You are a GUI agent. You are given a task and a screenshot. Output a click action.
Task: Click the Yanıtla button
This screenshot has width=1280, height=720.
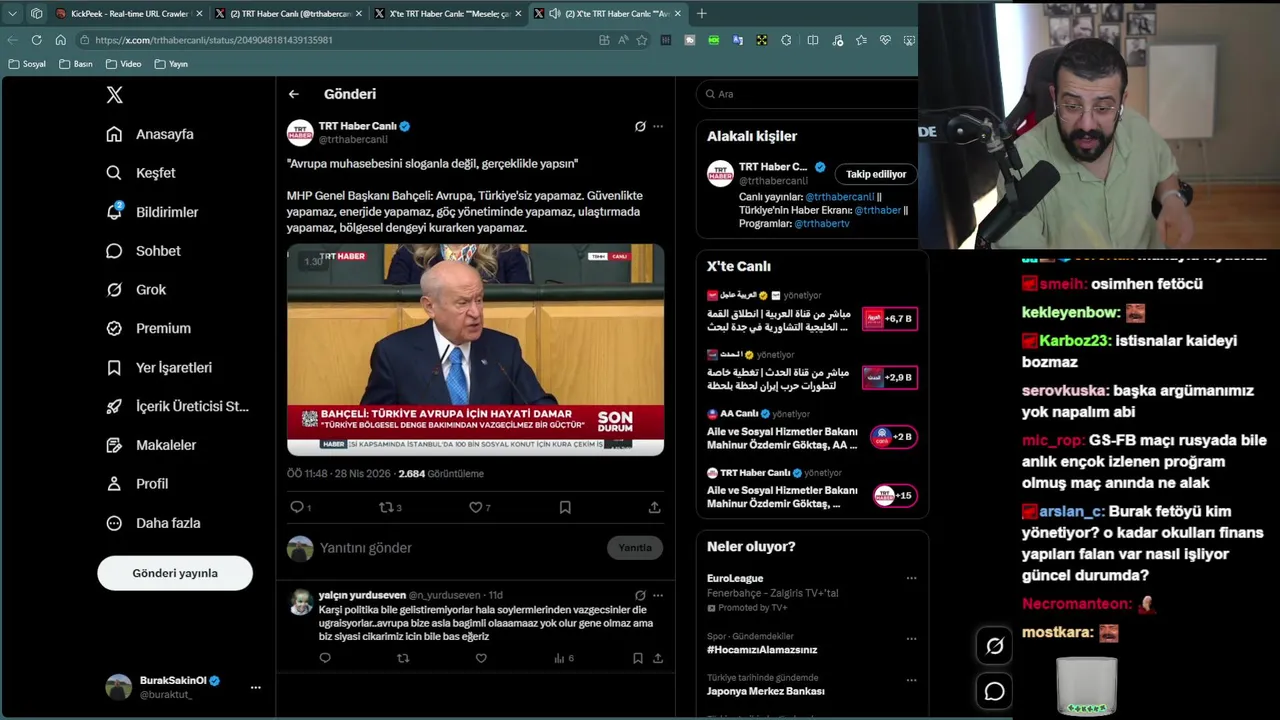click(x=635, y=548)
